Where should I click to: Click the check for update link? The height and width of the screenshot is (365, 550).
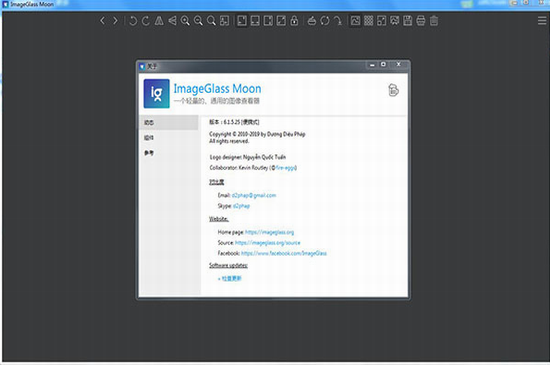tap(230, 278)
